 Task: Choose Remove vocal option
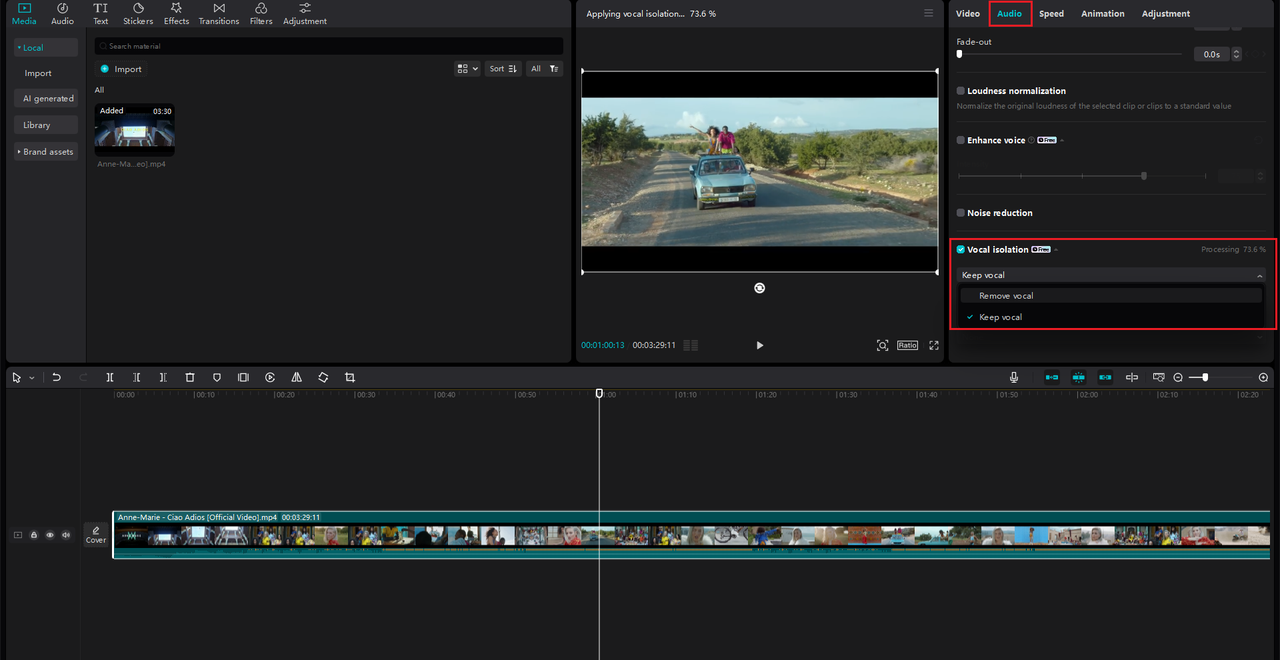1111,296
